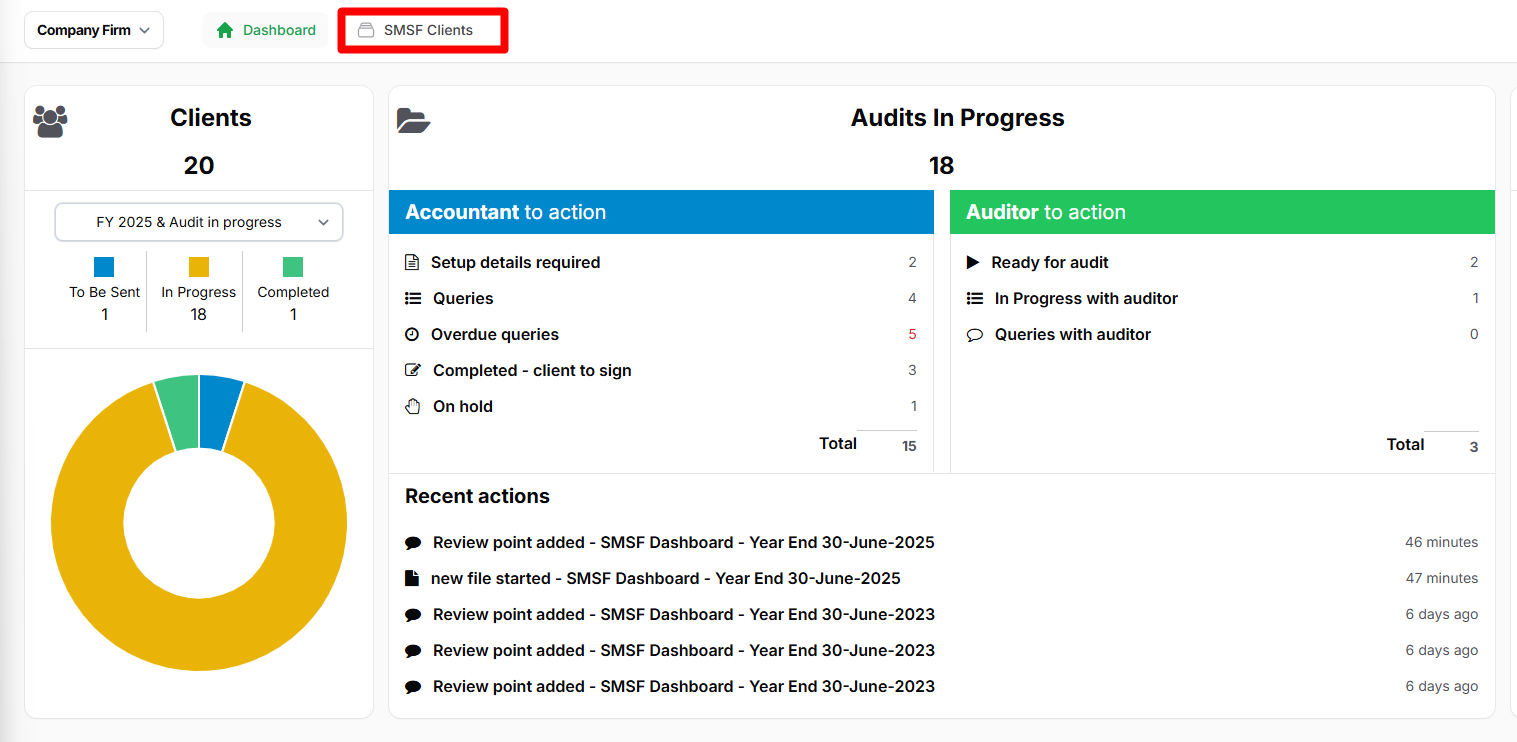
Task: Open the Company Firm dropdown
Action: coord(93,30)
